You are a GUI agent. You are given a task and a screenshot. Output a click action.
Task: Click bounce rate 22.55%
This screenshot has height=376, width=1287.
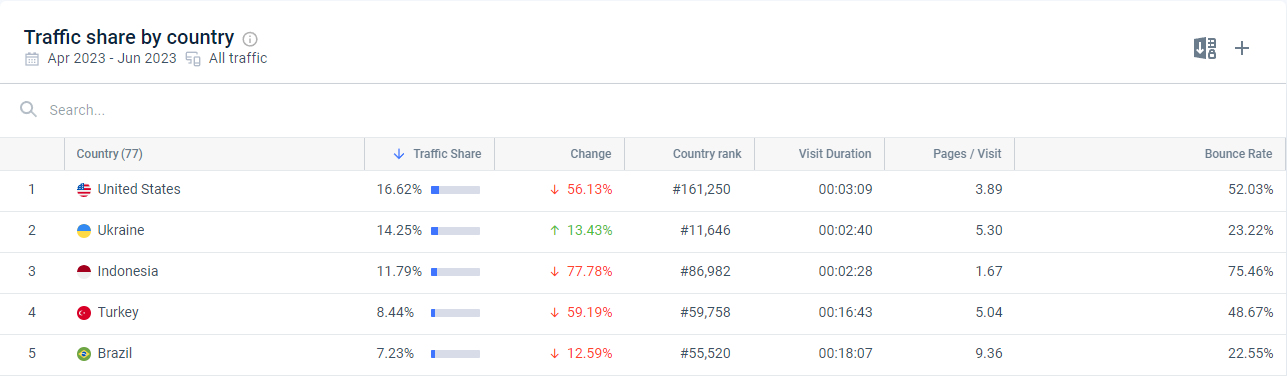pos(1250,353)
